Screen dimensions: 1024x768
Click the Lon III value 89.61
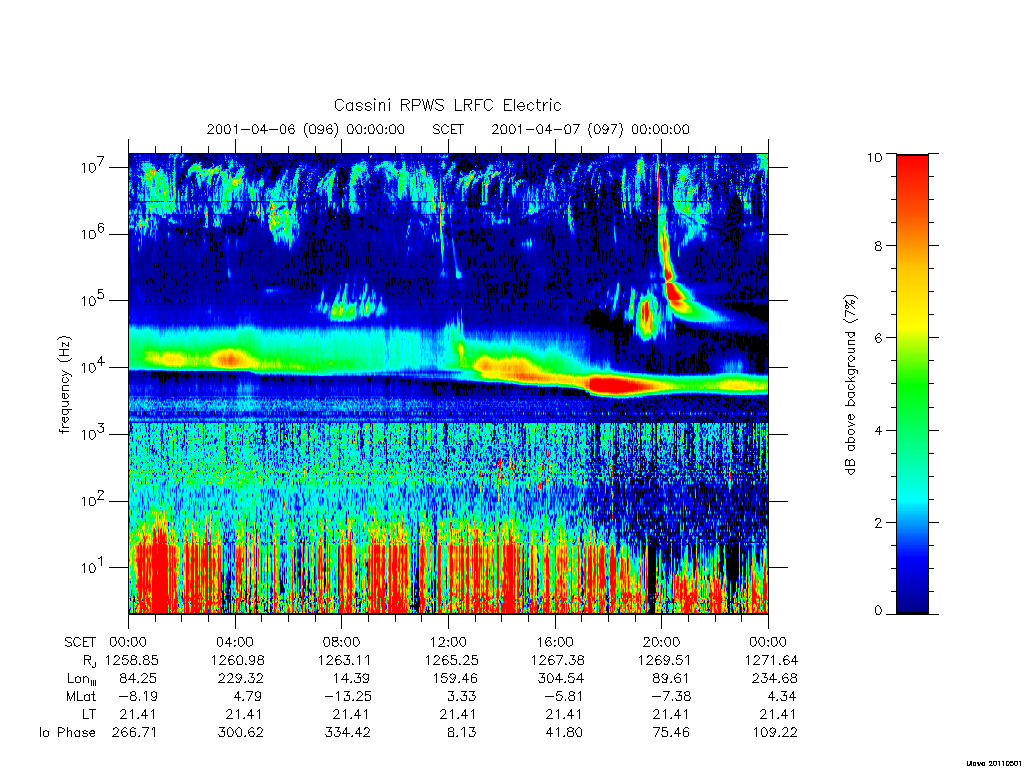[x=671, y=679]
